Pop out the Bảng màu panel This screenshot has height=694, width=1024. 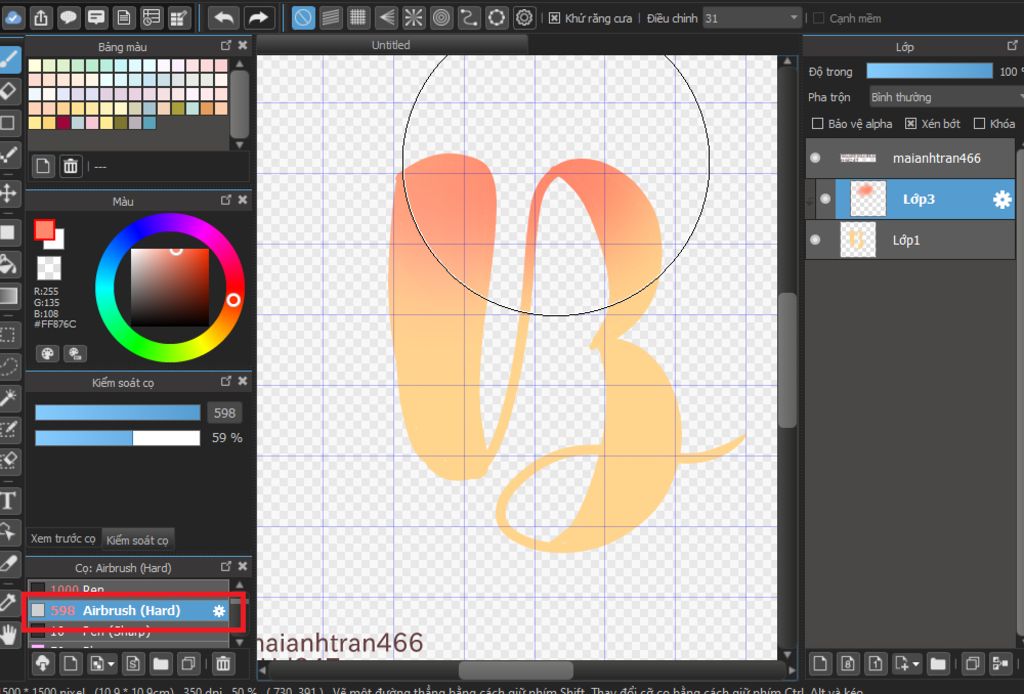tap(226, 45)
